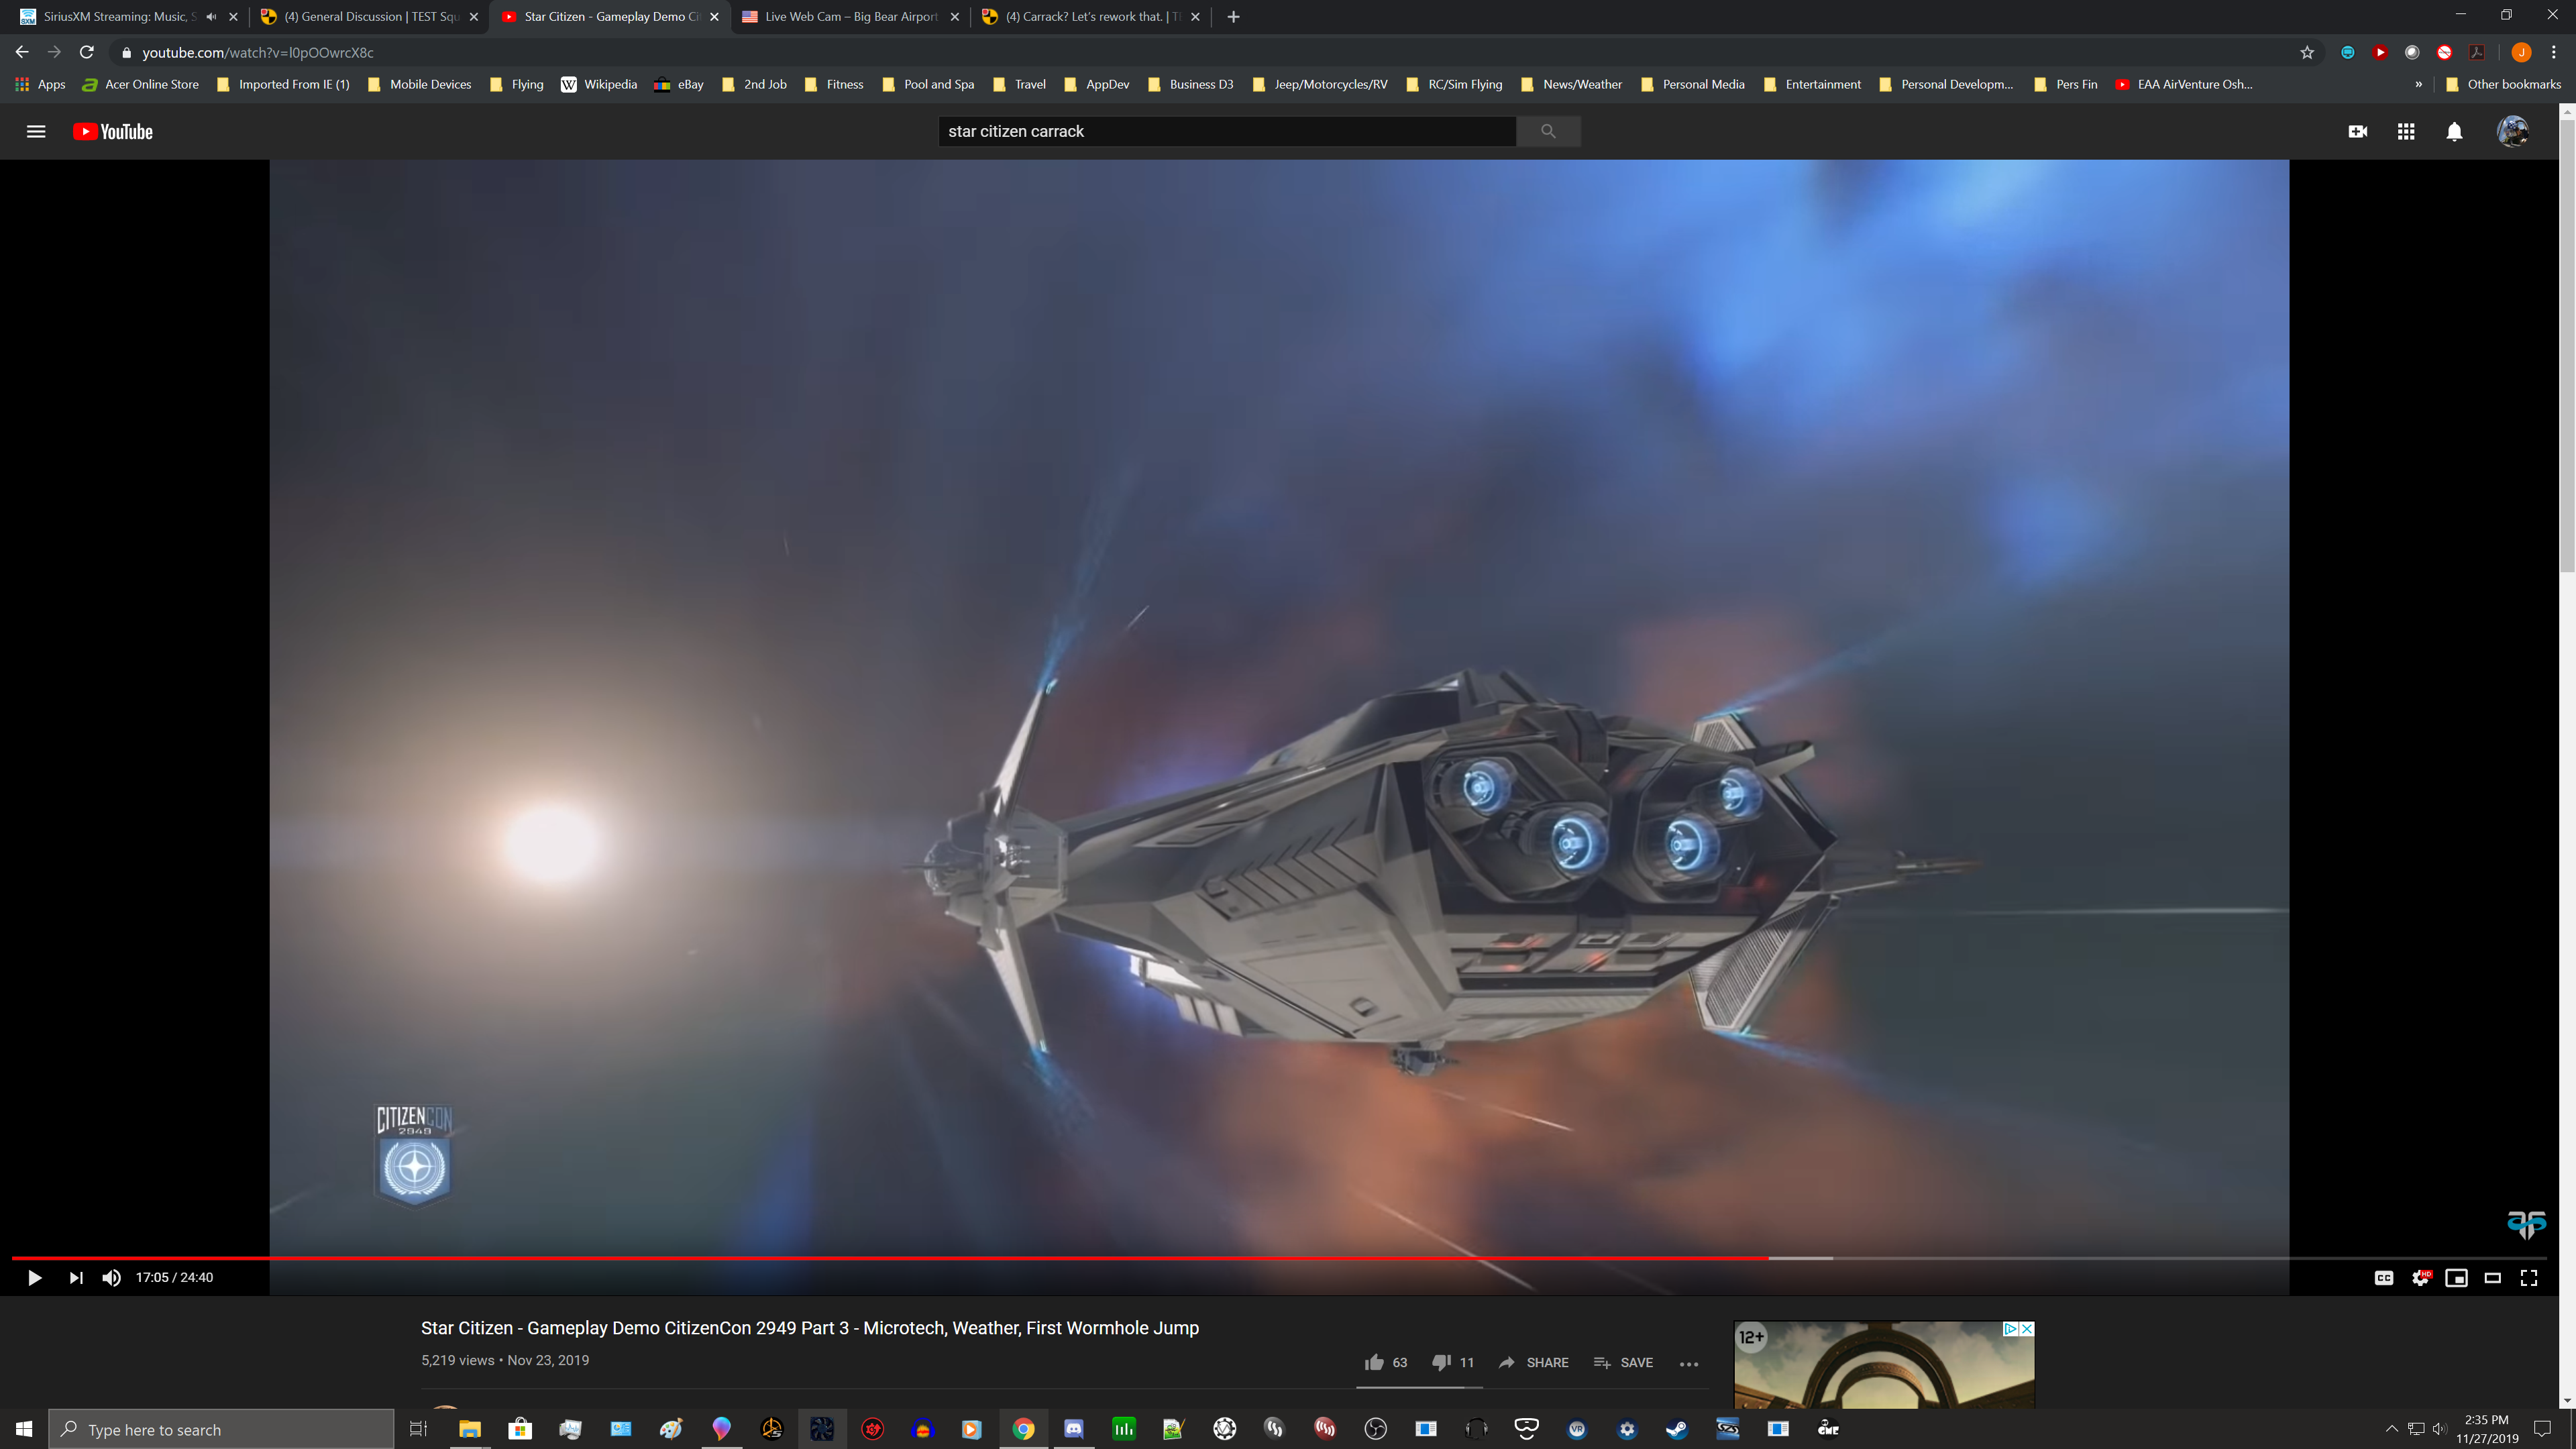This screenshot has width=2576, height=1449.
Task: Switch to miniplayer mode
Action: [2456, 1277]
